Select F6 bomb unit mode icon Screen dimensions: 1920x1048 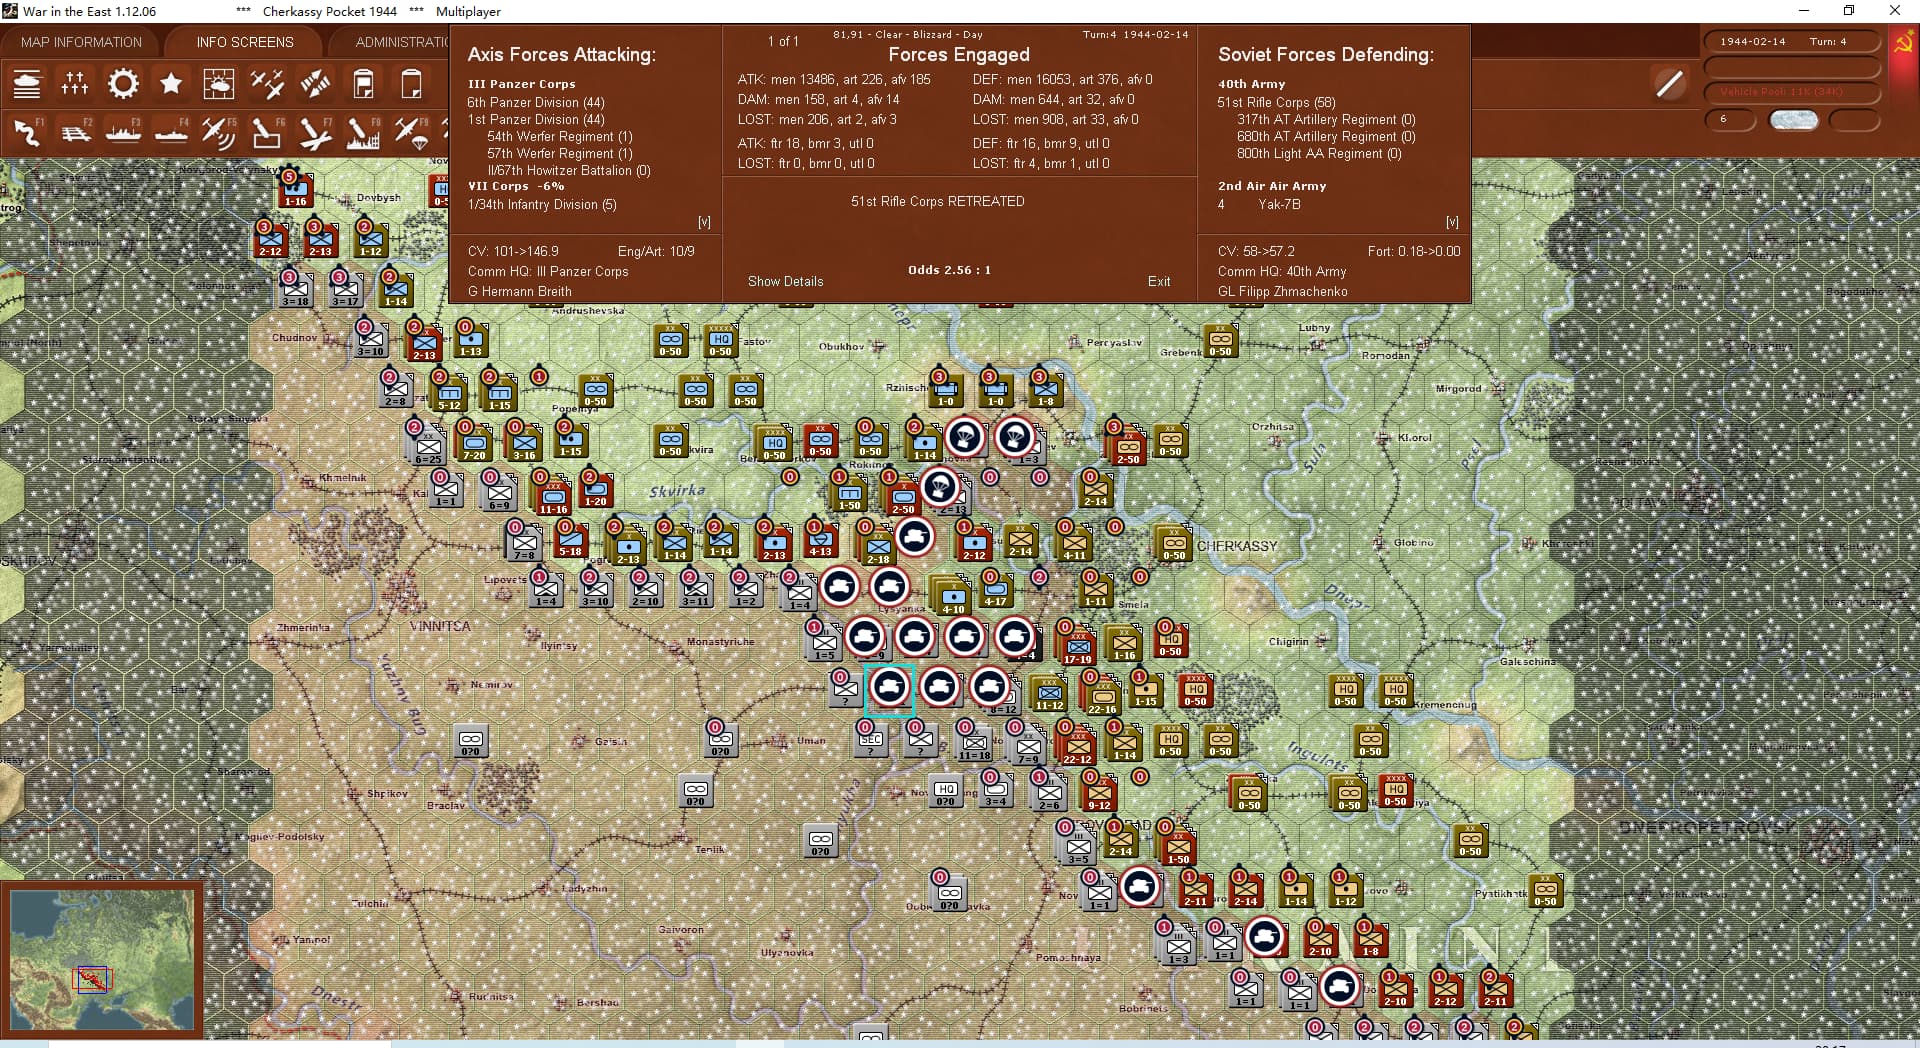point(267,132)
